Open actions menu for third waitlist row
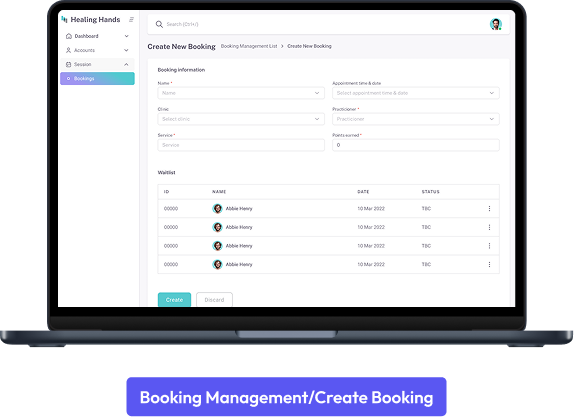The width and height of the screenshot is (574, 417). (x=489, y=246)
